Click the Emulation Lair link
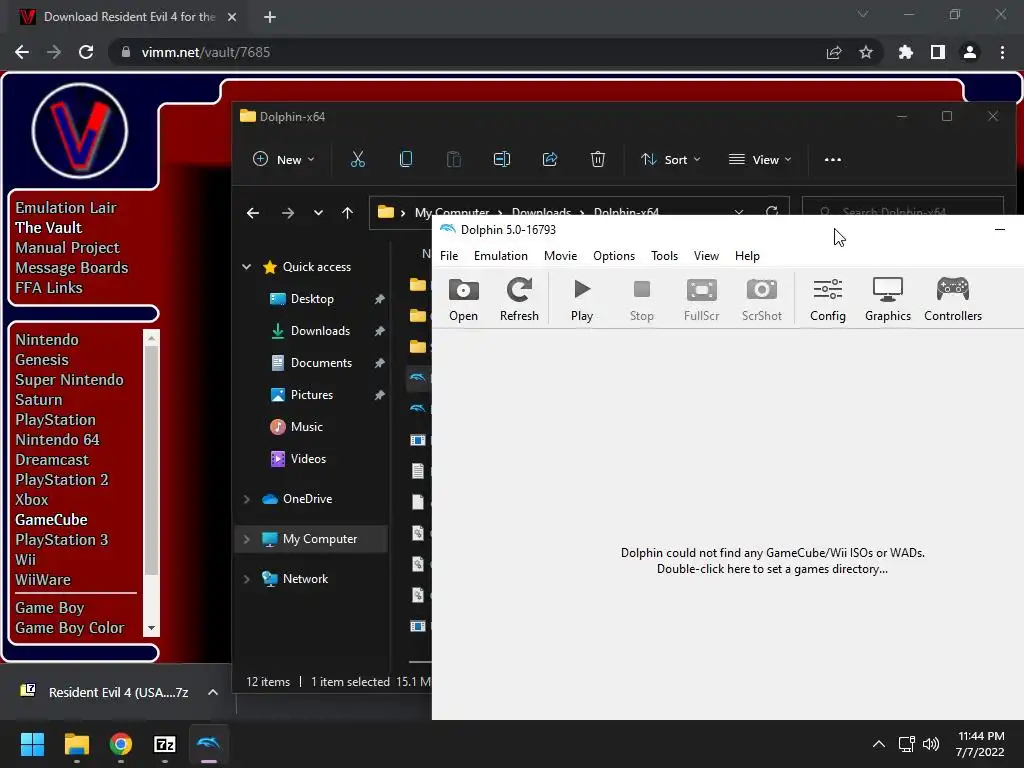 point(66,208)
